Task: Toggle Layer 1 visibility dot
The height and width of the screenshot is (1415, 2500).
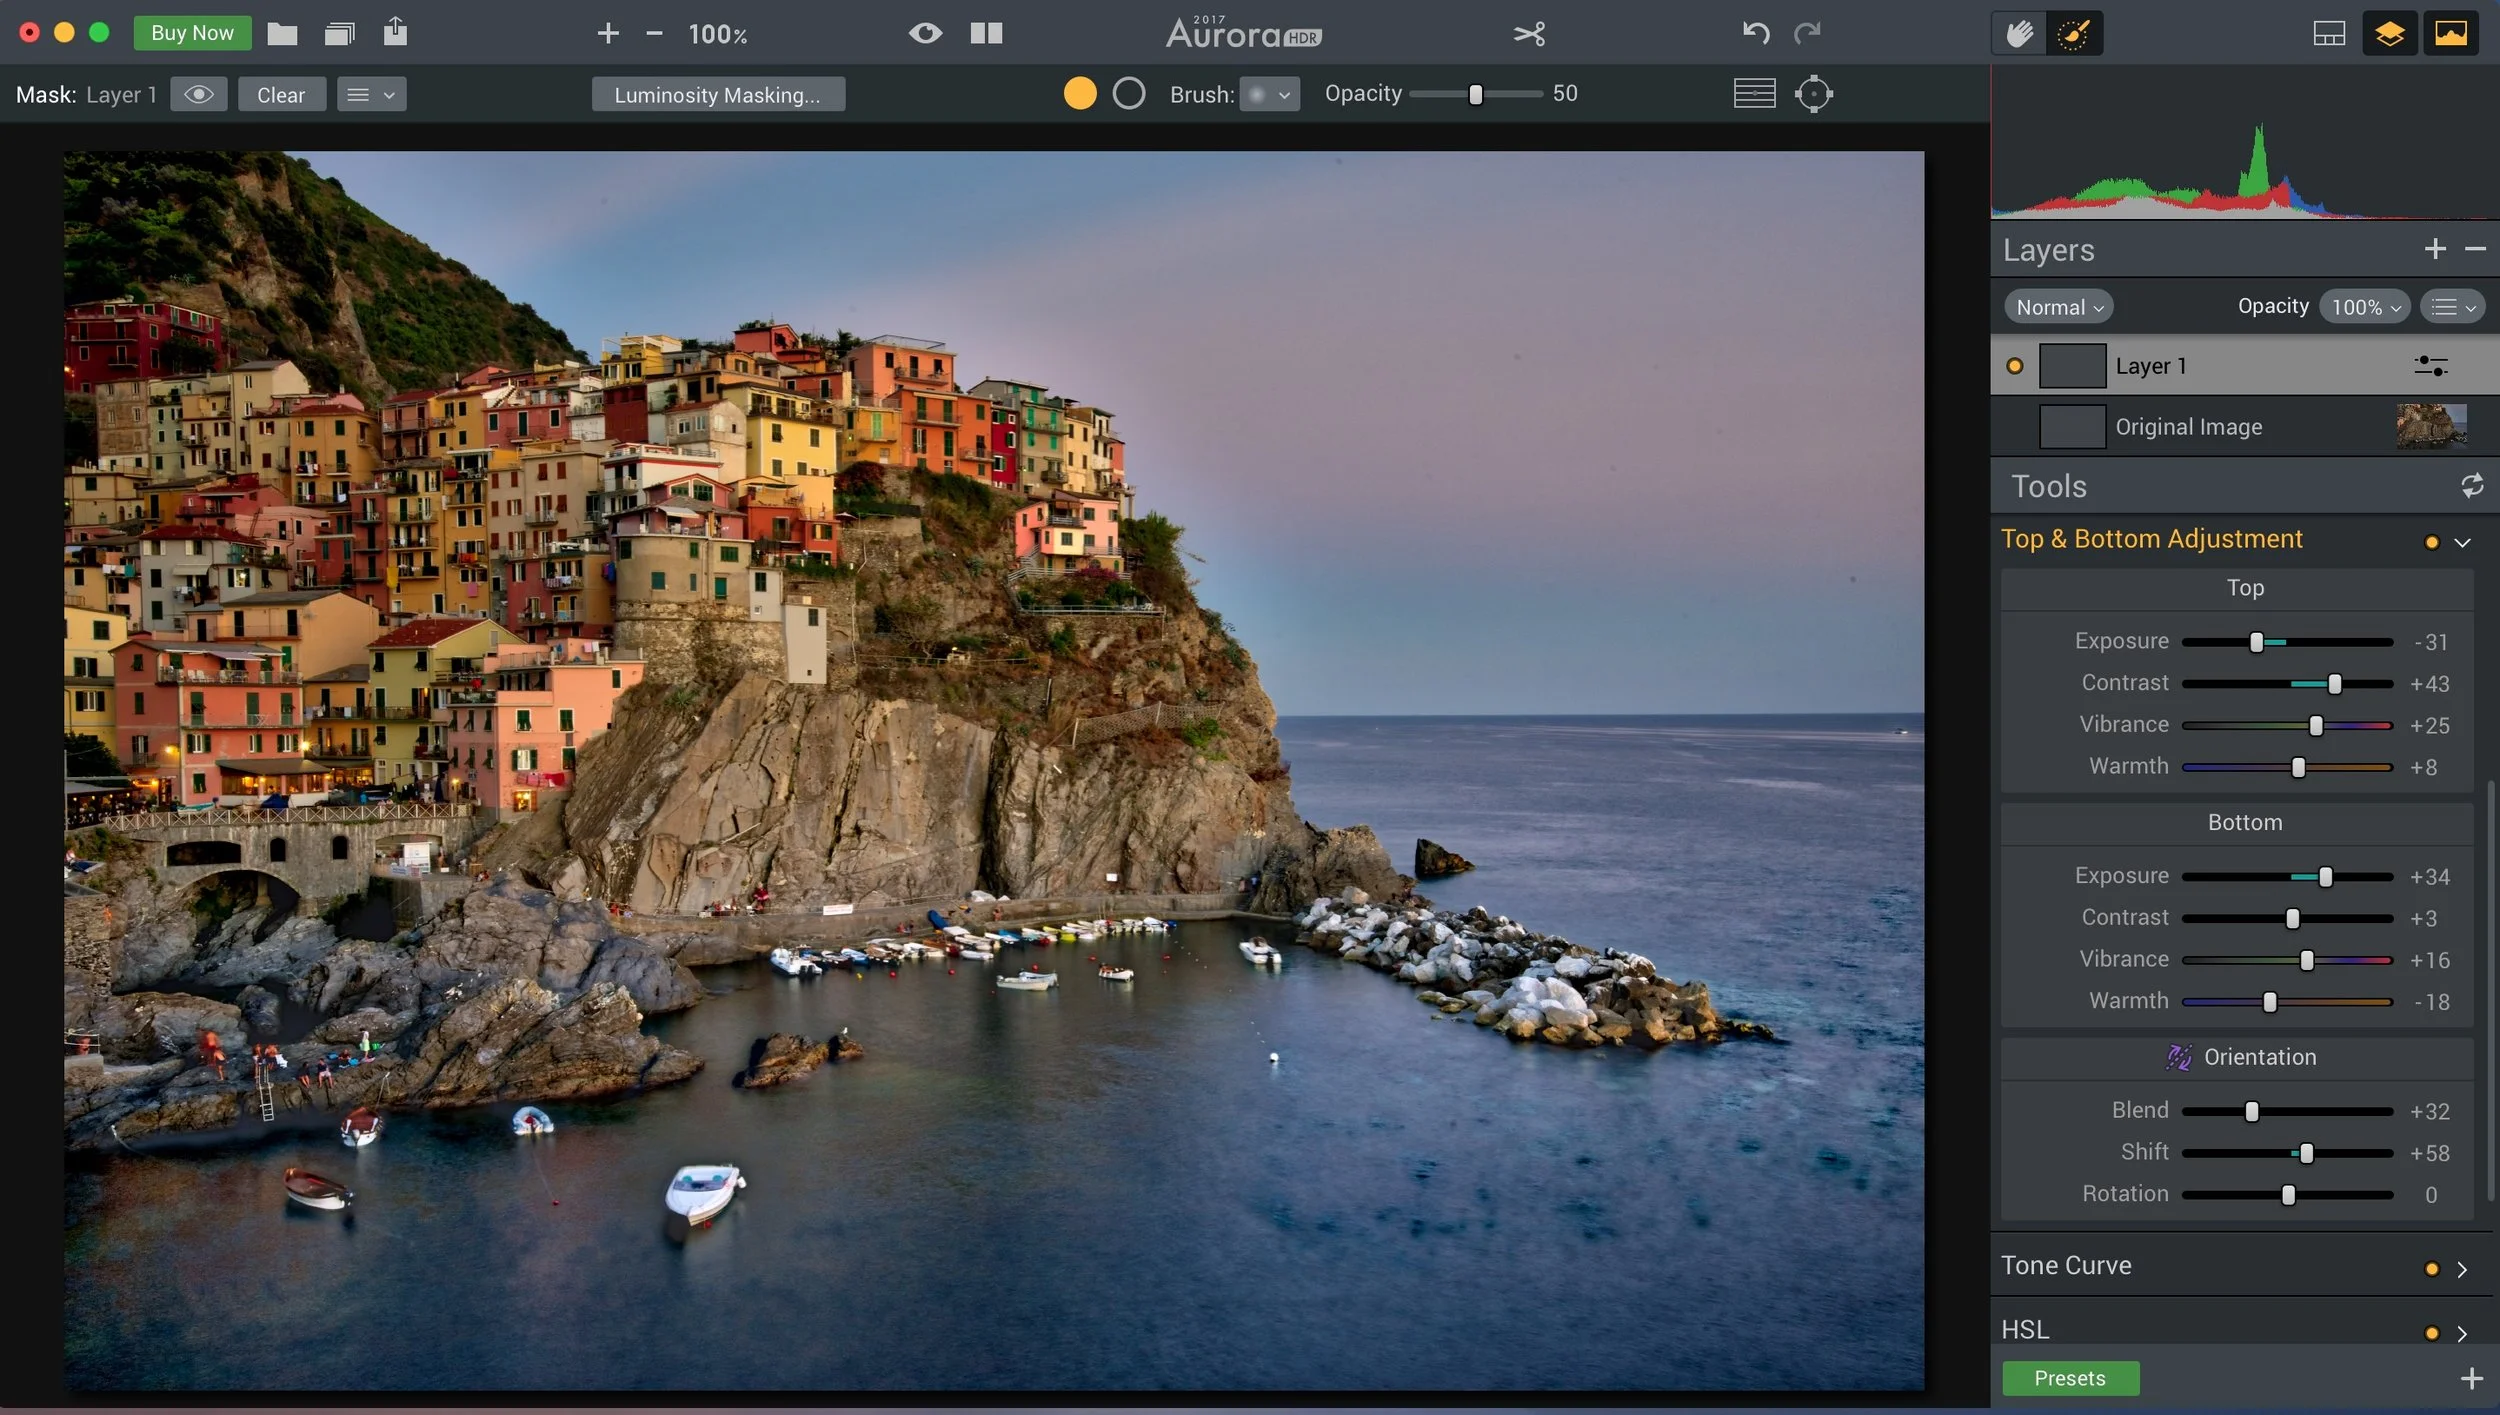Action: [2015, 366]
